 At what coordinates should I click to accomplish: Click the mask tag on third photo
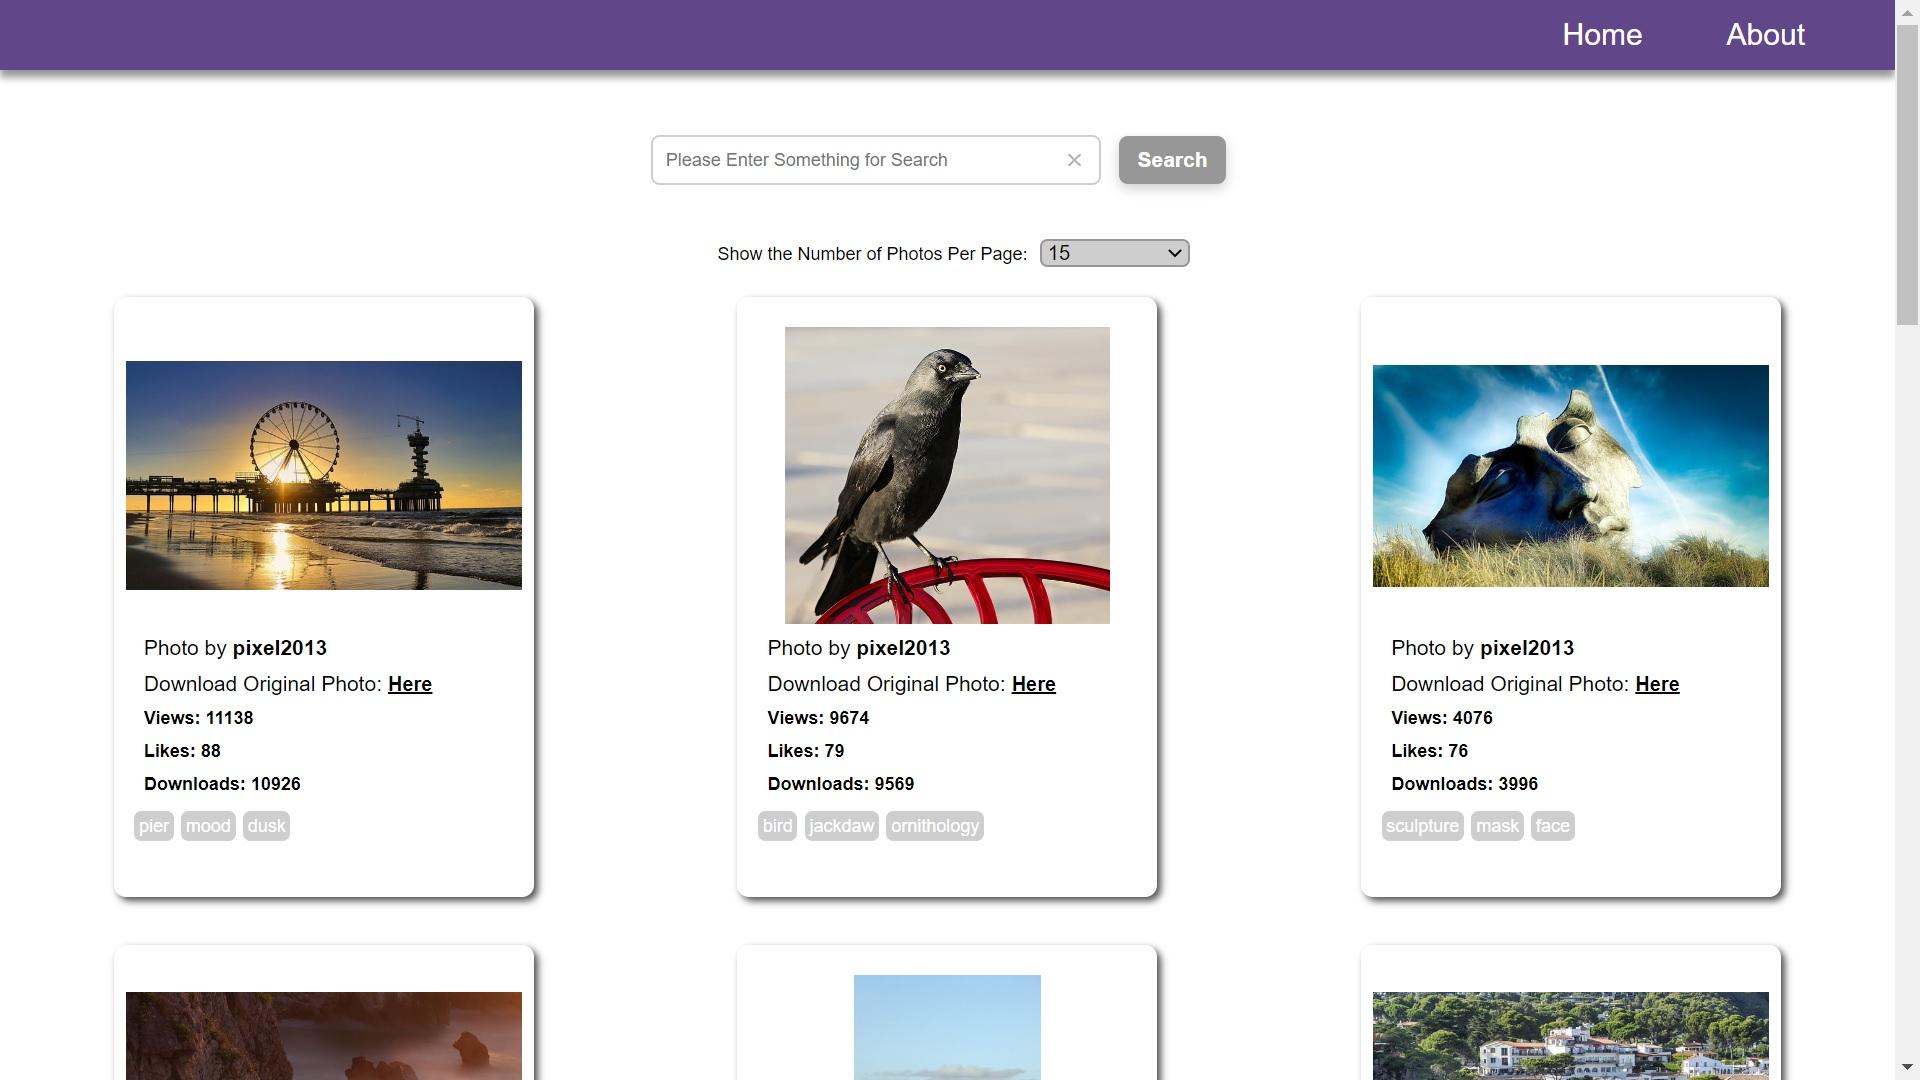[x=1498, y=825]
